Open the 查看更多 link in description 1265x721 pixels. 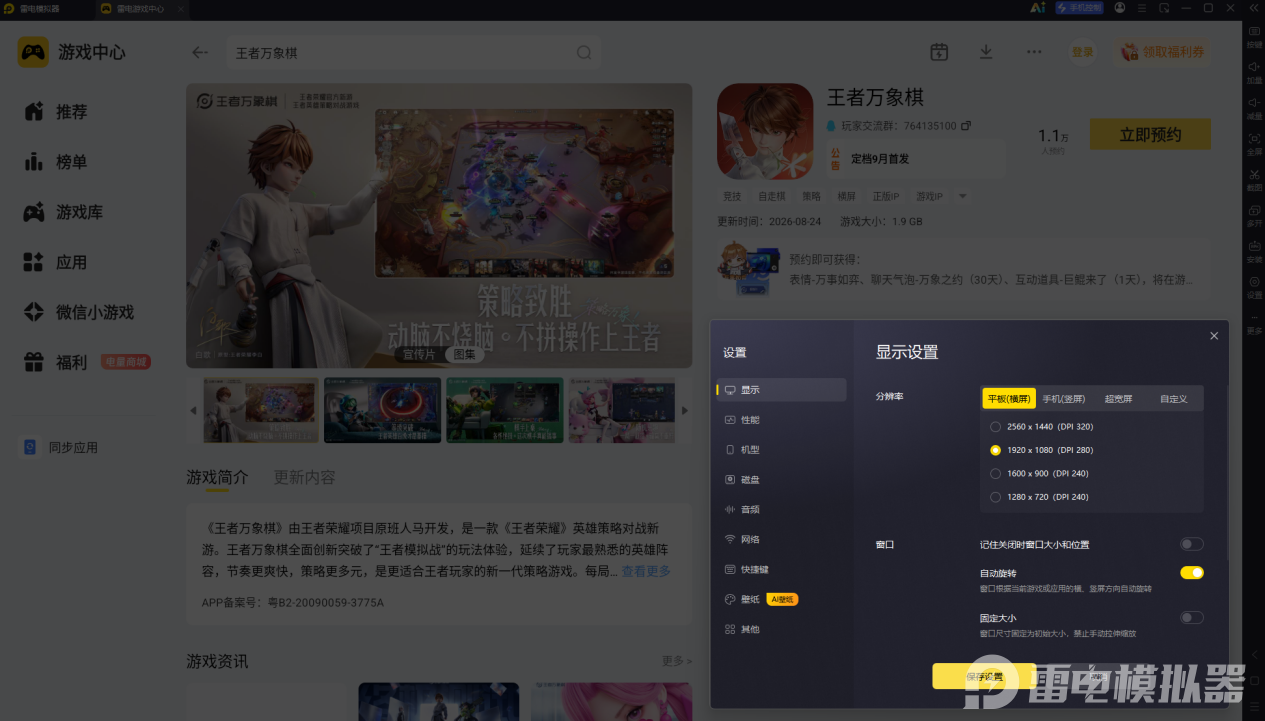point(646,571)
